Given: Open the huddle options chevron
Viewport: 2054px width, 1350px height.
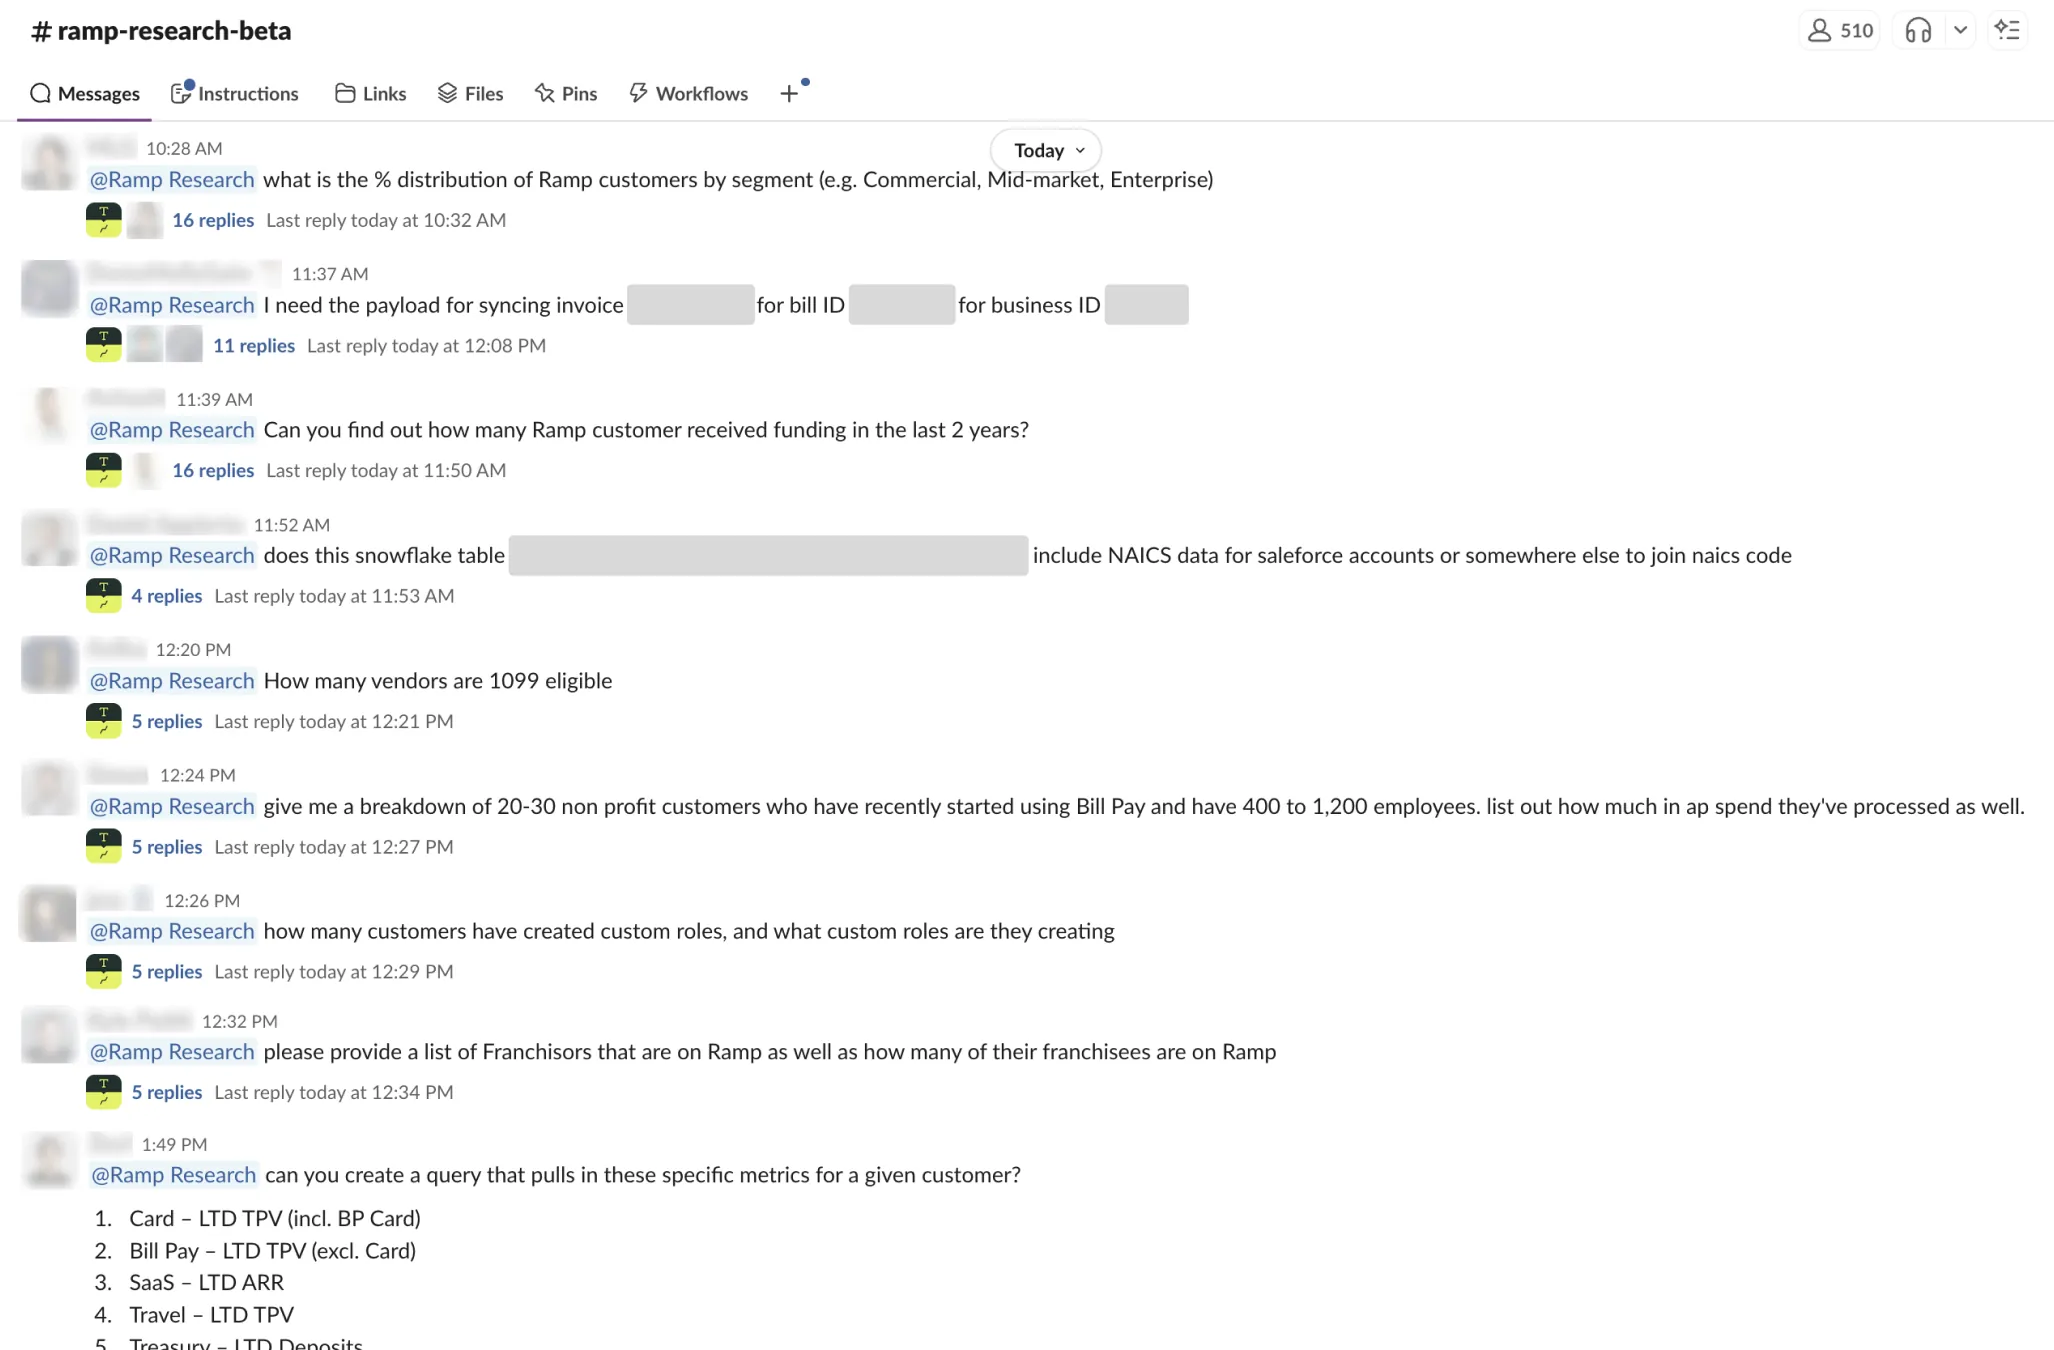Looking at the screenshot, I should pos(1962,30).
